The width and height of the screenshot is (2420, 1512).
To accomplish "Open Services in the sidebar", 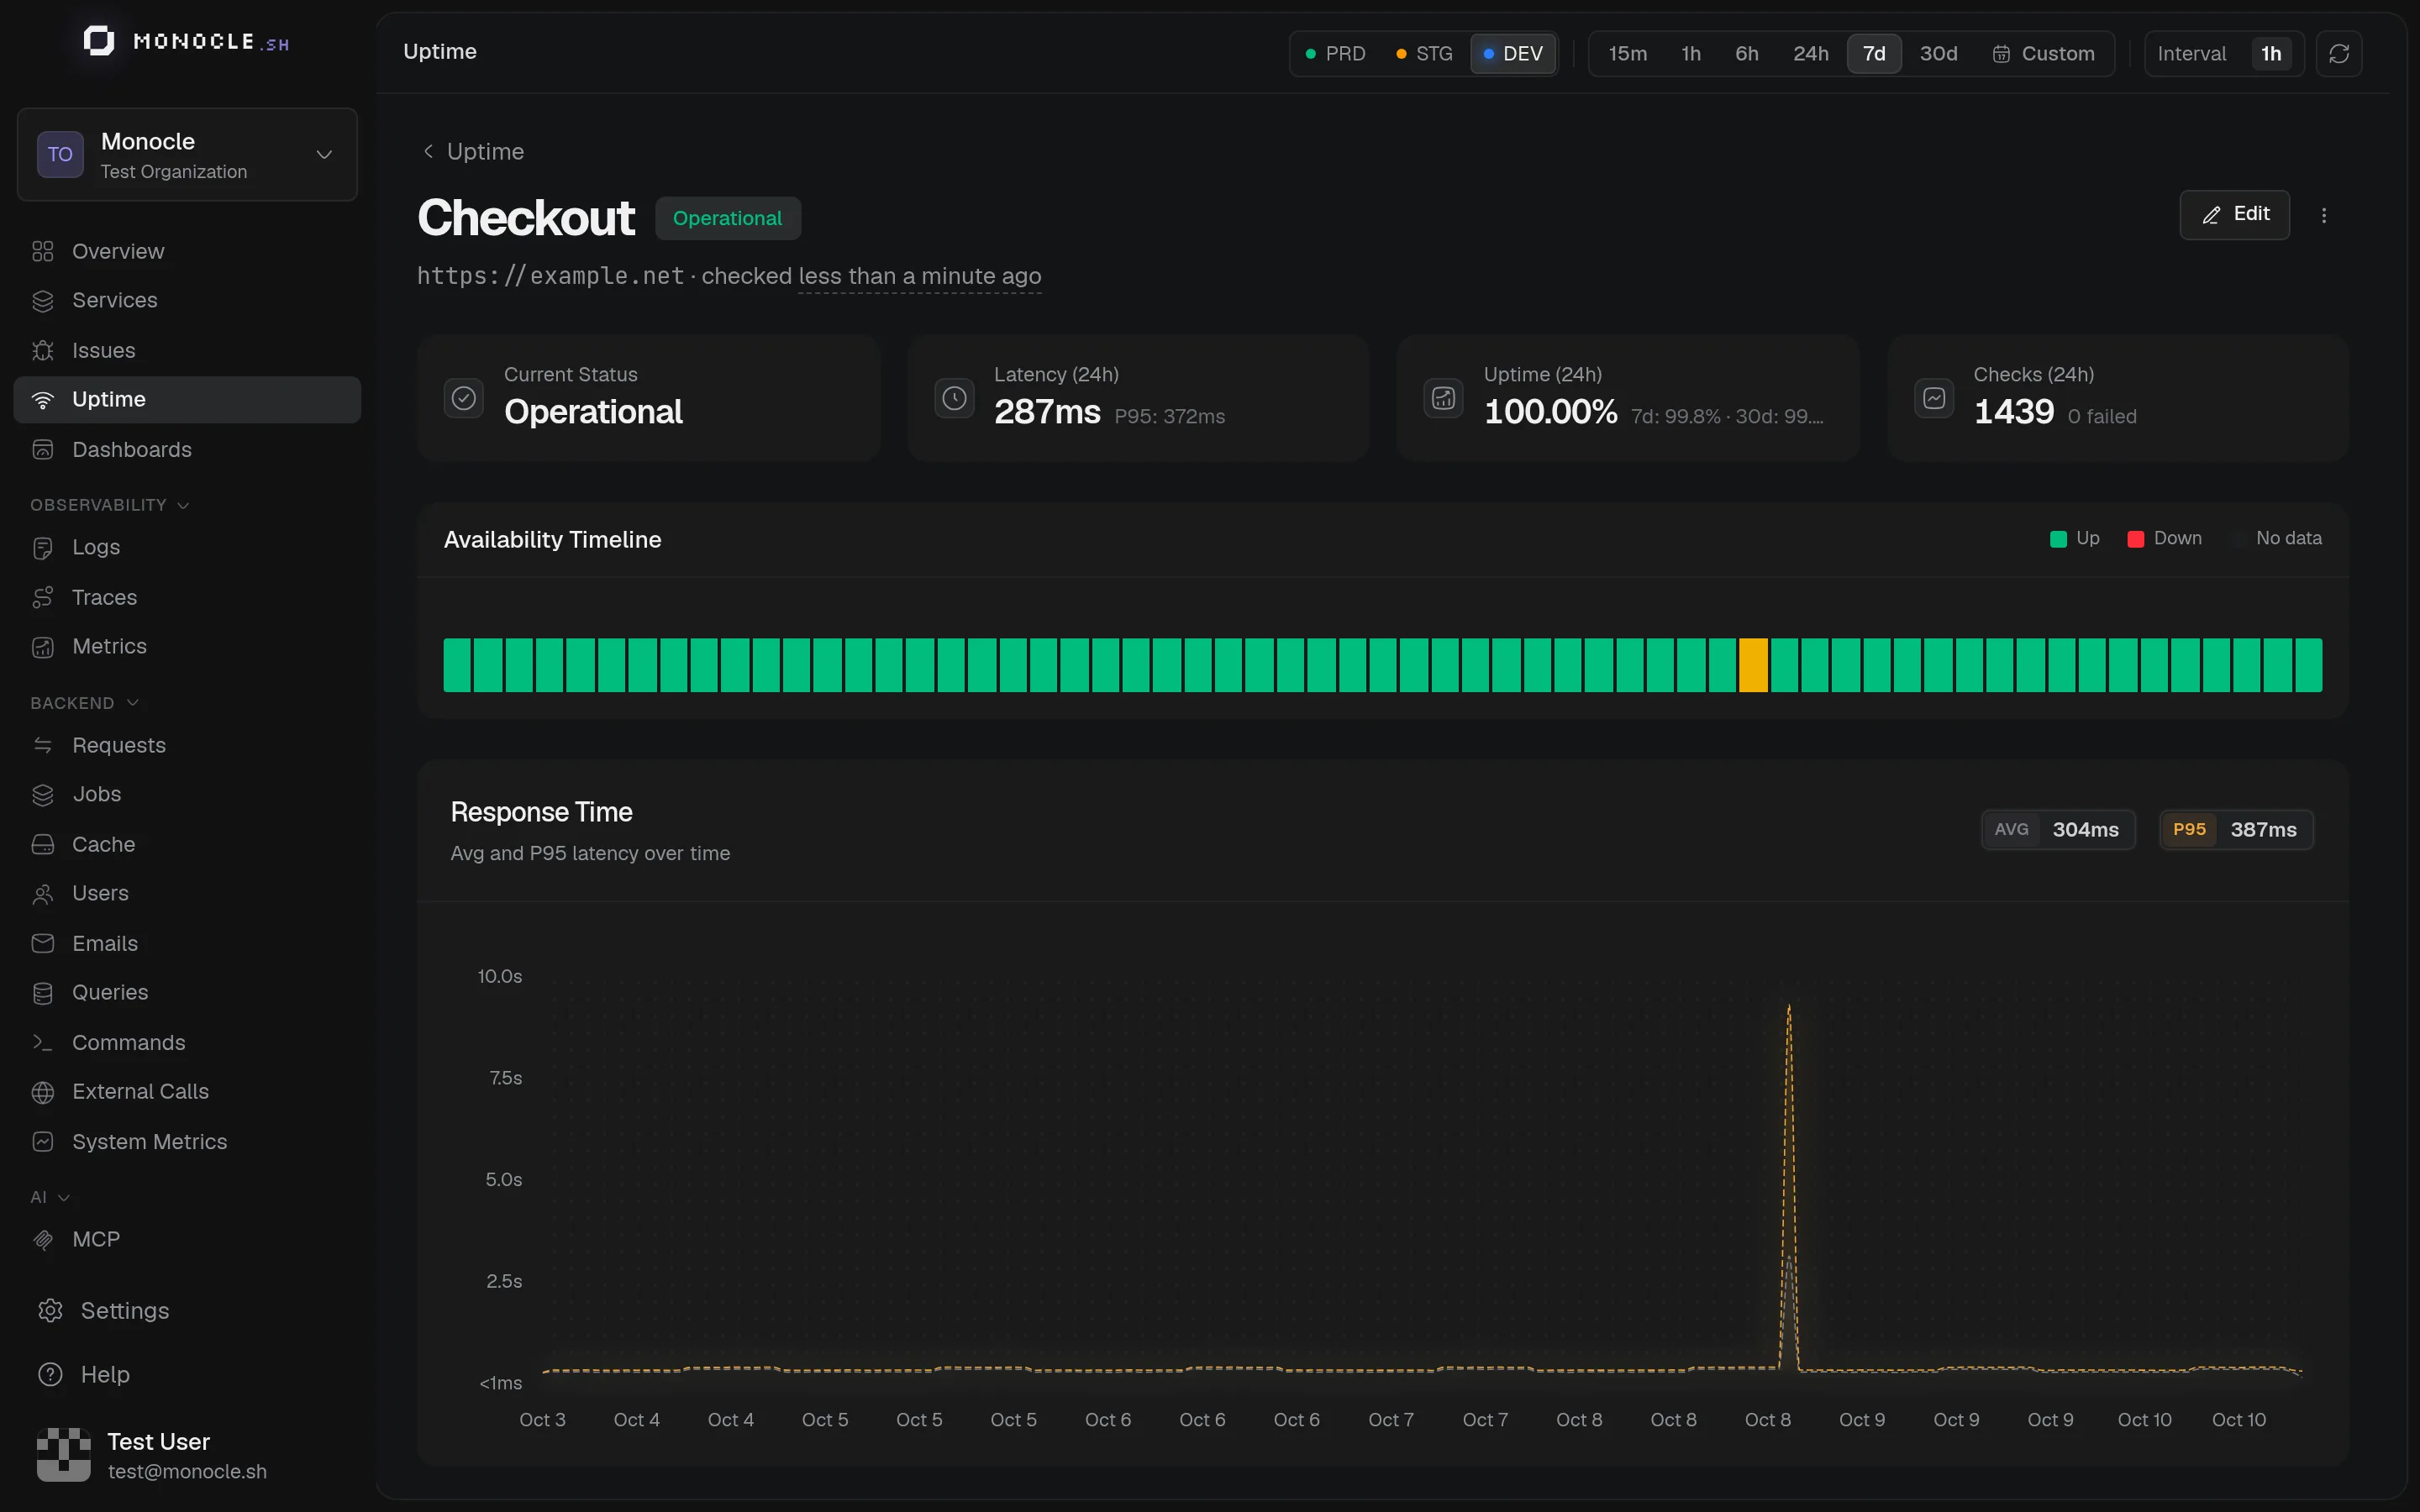I will point(187,300).
